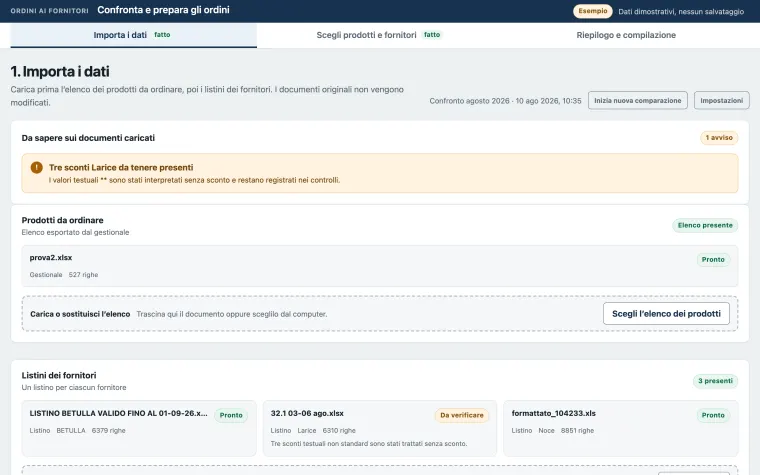Click Inizia nuova comparazione button
The width and height of the screenshot is (760, 475).
[x=637, y=100]
